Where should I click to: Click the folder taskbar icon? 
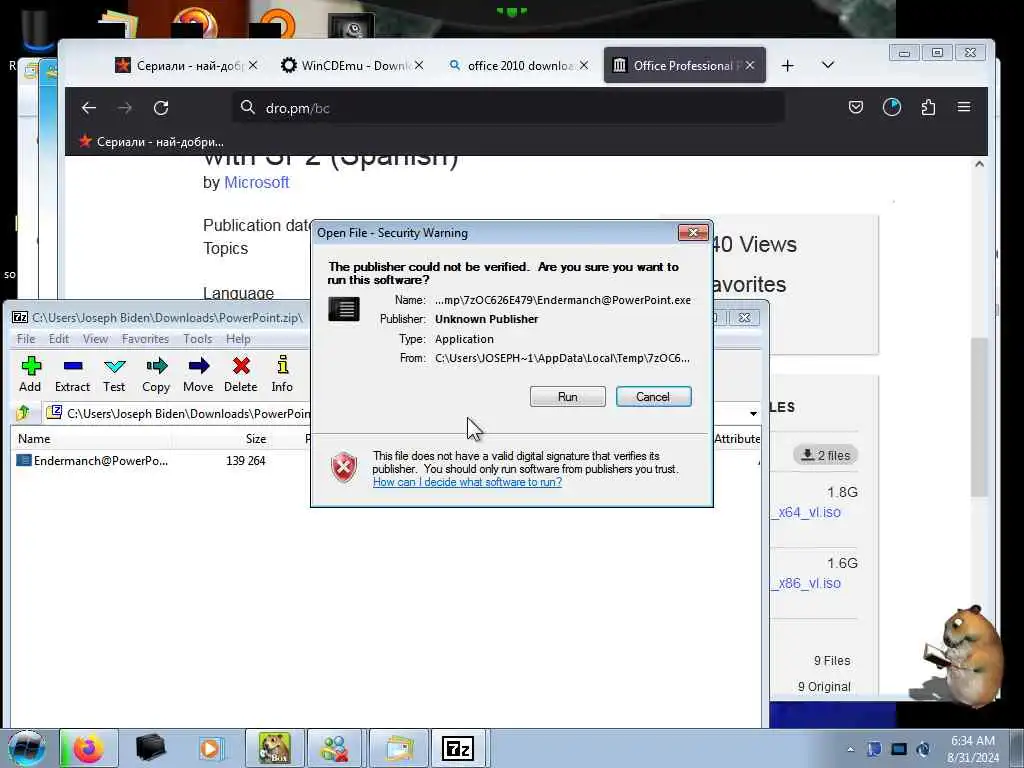399,748
